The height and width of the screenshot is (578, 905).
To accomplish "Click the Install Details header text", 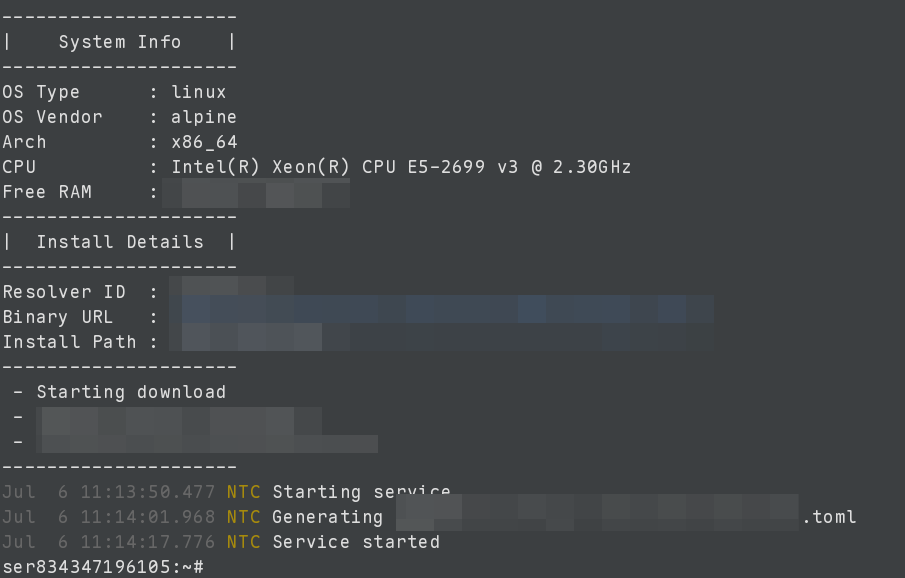I will click(120, 242).
